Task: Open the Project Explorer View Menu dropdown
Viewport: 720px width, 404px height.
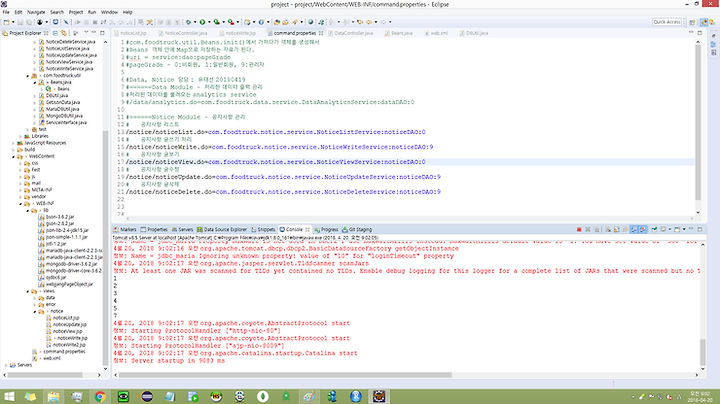Action: [x=86, y=33]
